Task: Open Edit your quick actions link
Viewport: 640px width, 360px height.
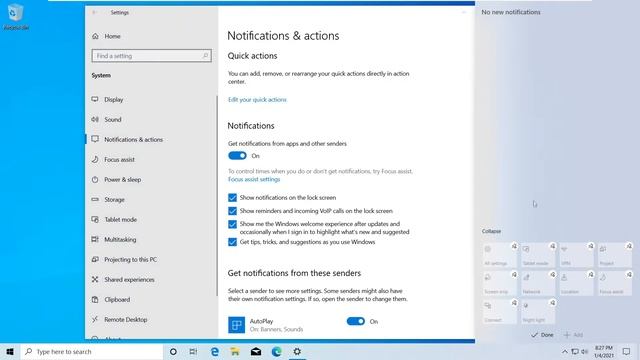Action: 257,100
